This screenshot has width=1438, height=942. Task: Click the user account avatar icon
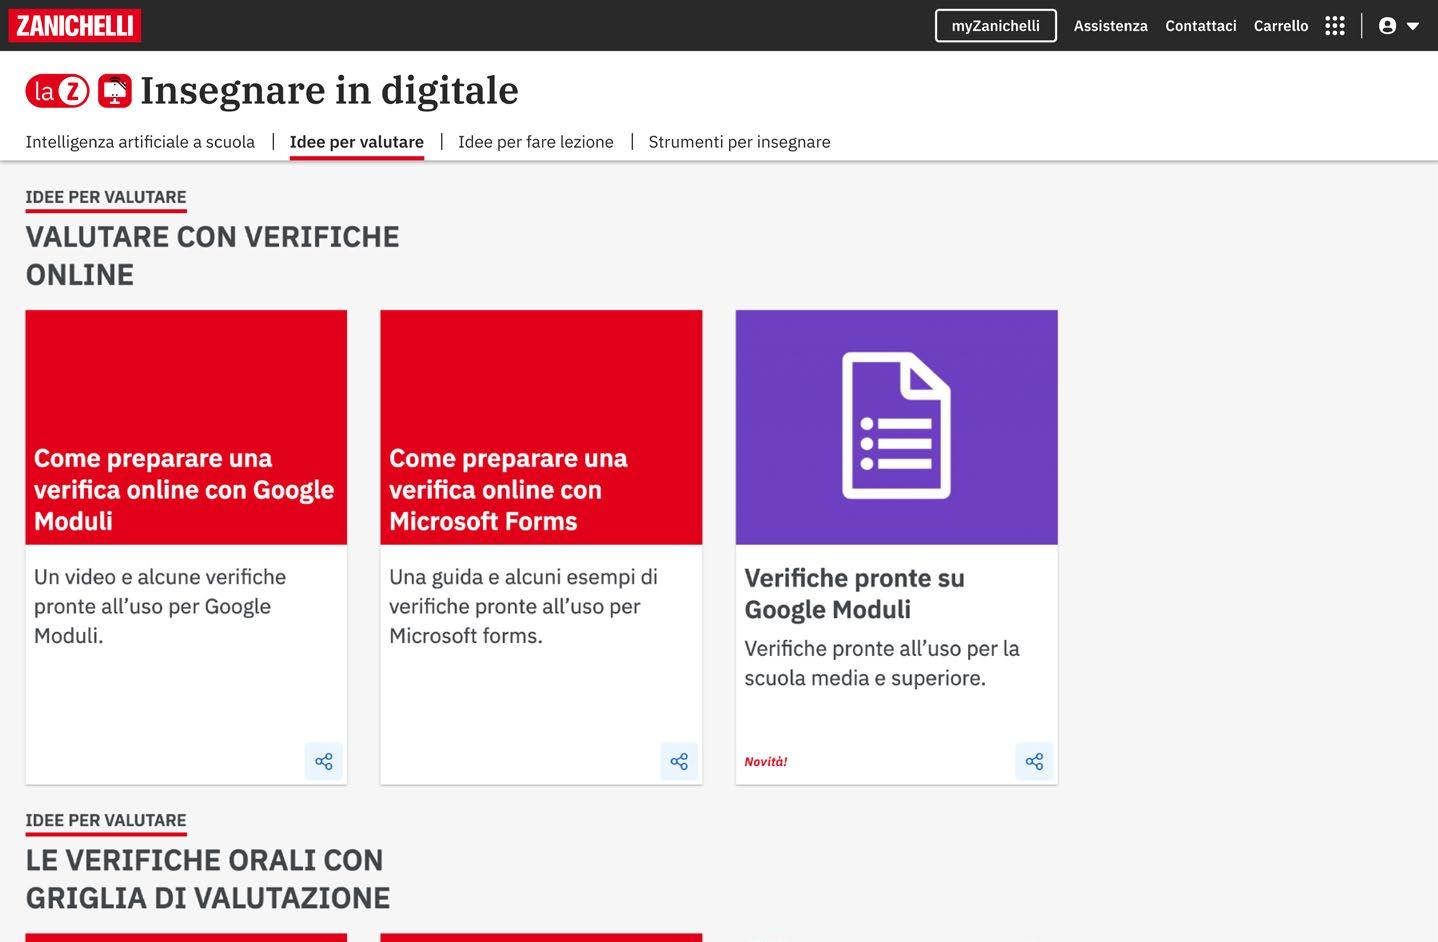point(1387,26)
